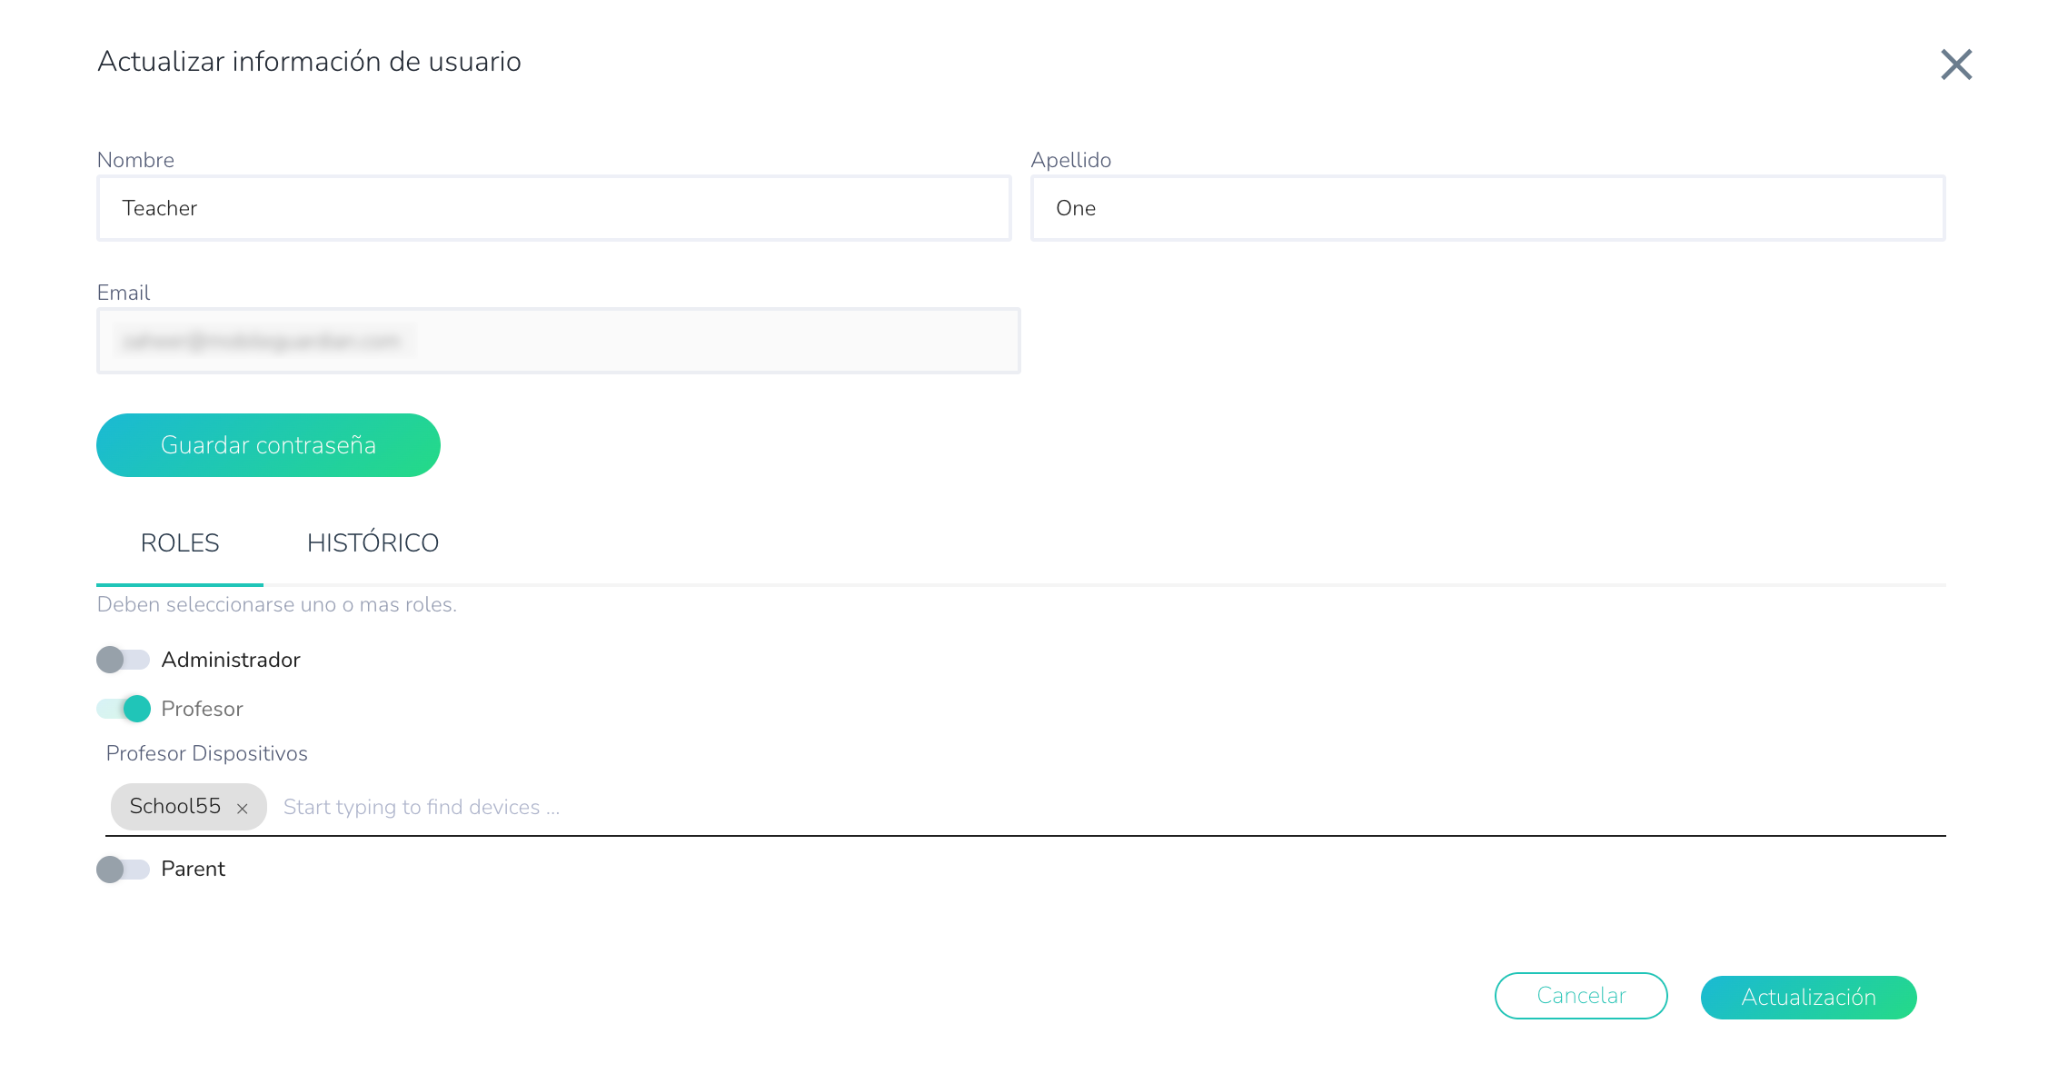
Task: Turn on the Parent role switch
Action: [123, 869]
